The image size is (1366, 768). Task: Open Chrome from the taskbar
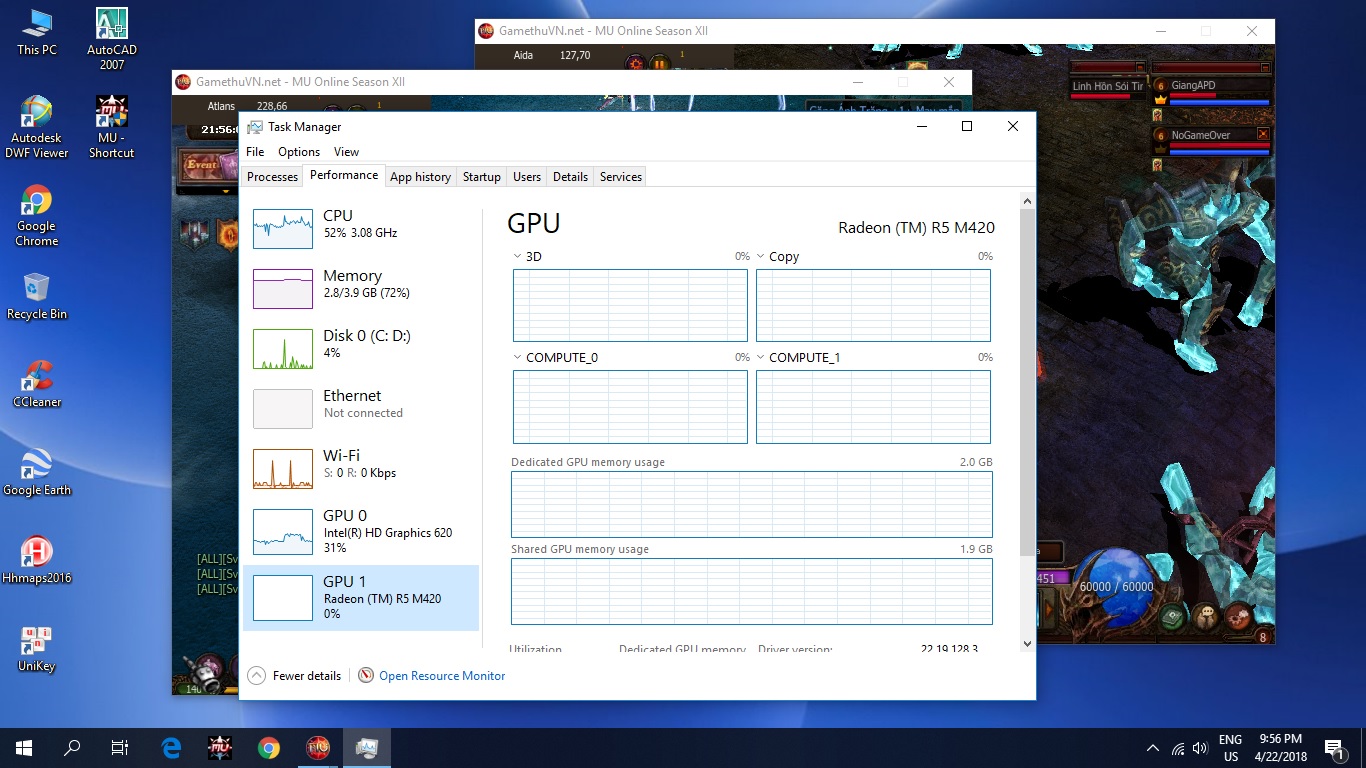tap(268, 747)
